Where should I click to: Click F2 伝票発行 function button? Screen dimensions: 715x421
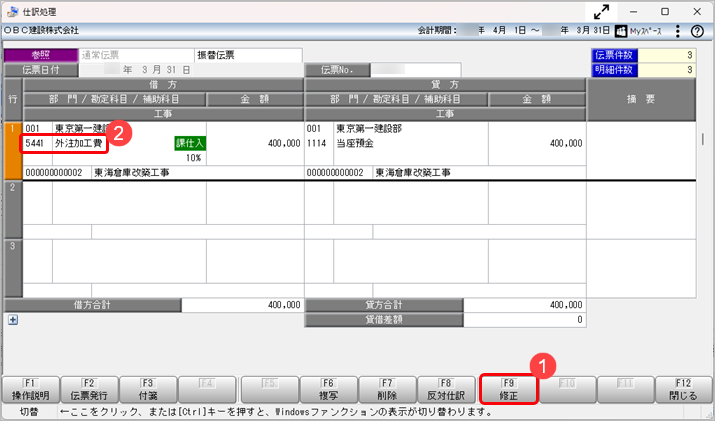89,390
